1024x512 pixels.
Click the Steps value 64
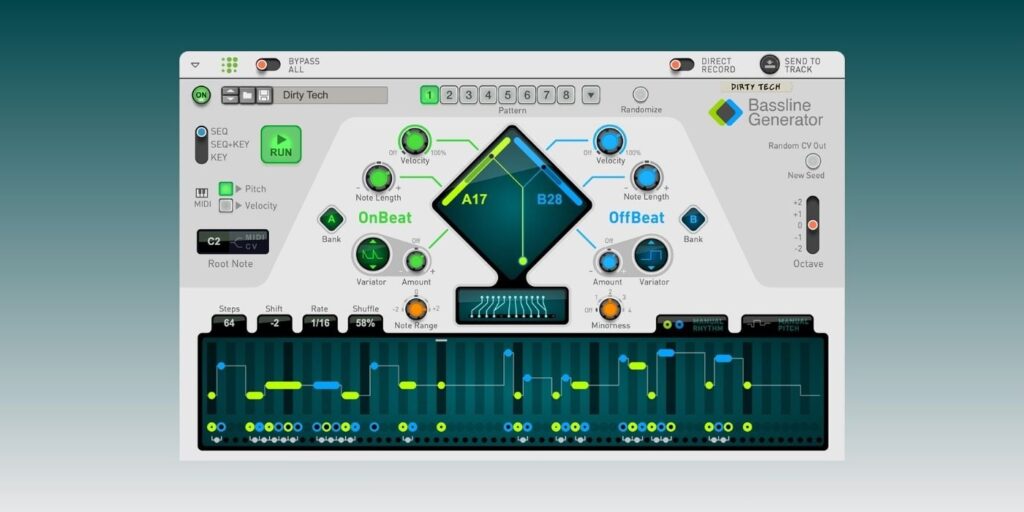229,323
